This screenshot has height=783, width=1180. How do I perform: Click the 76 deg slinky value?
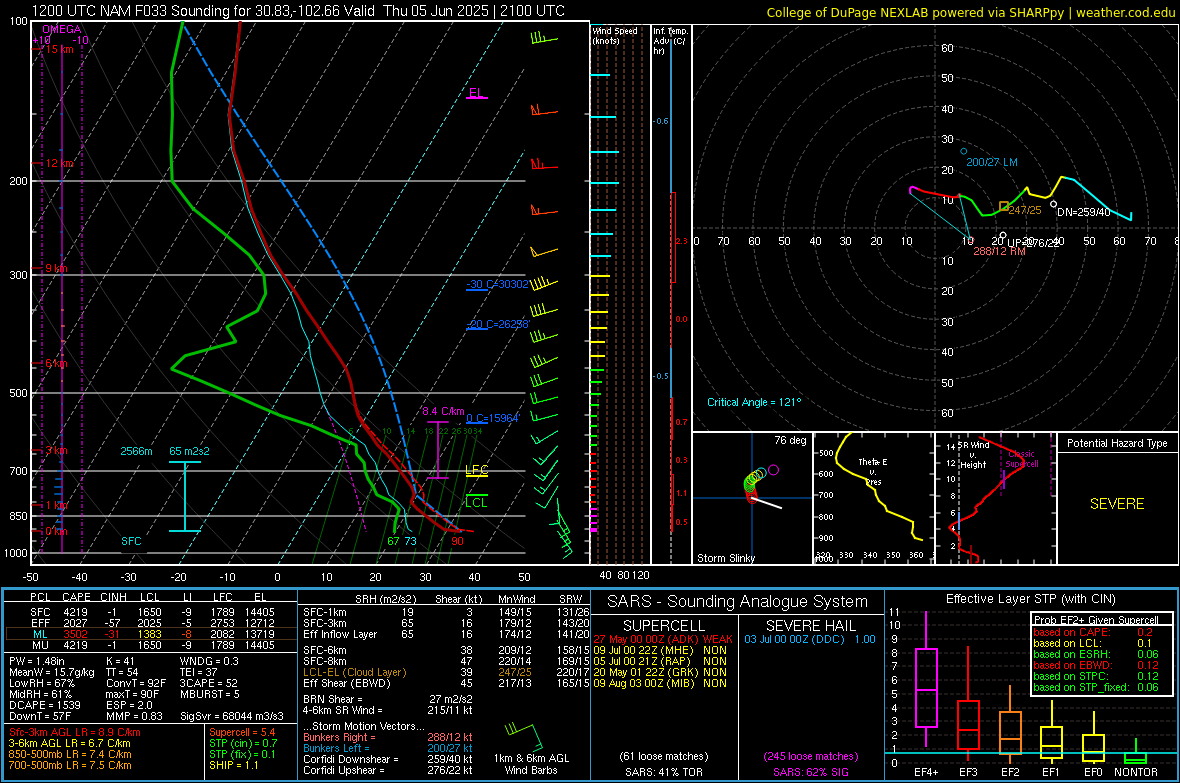pos(790,440)
